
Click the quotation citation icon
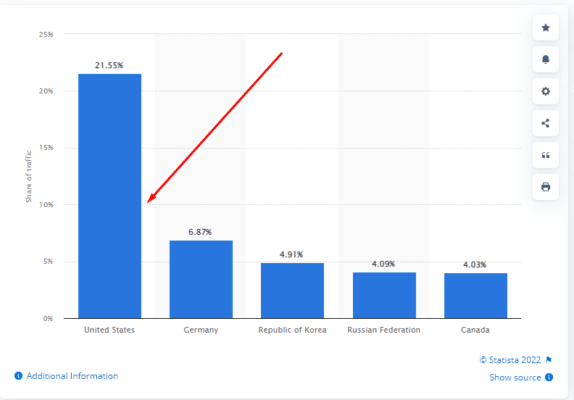545,155
